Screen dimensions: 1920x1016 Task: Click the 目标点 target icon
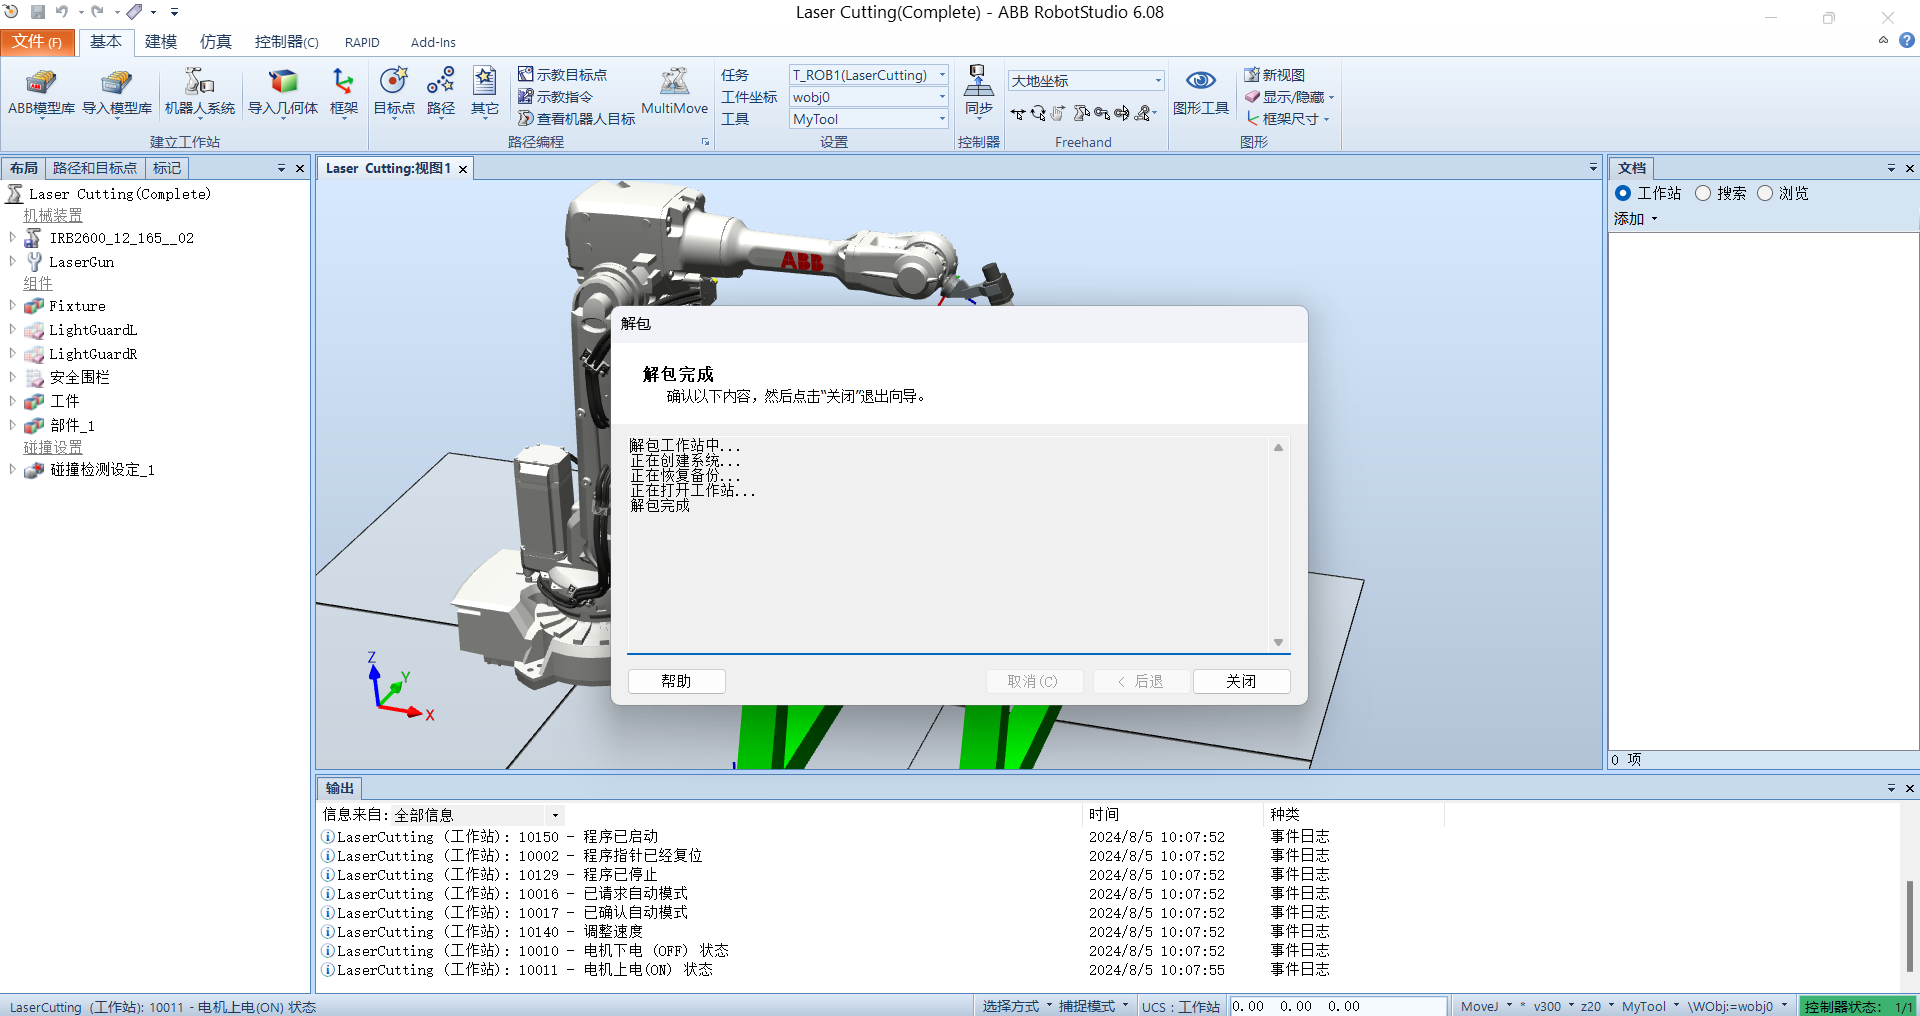pyautogui.click(x=394, y=92)
